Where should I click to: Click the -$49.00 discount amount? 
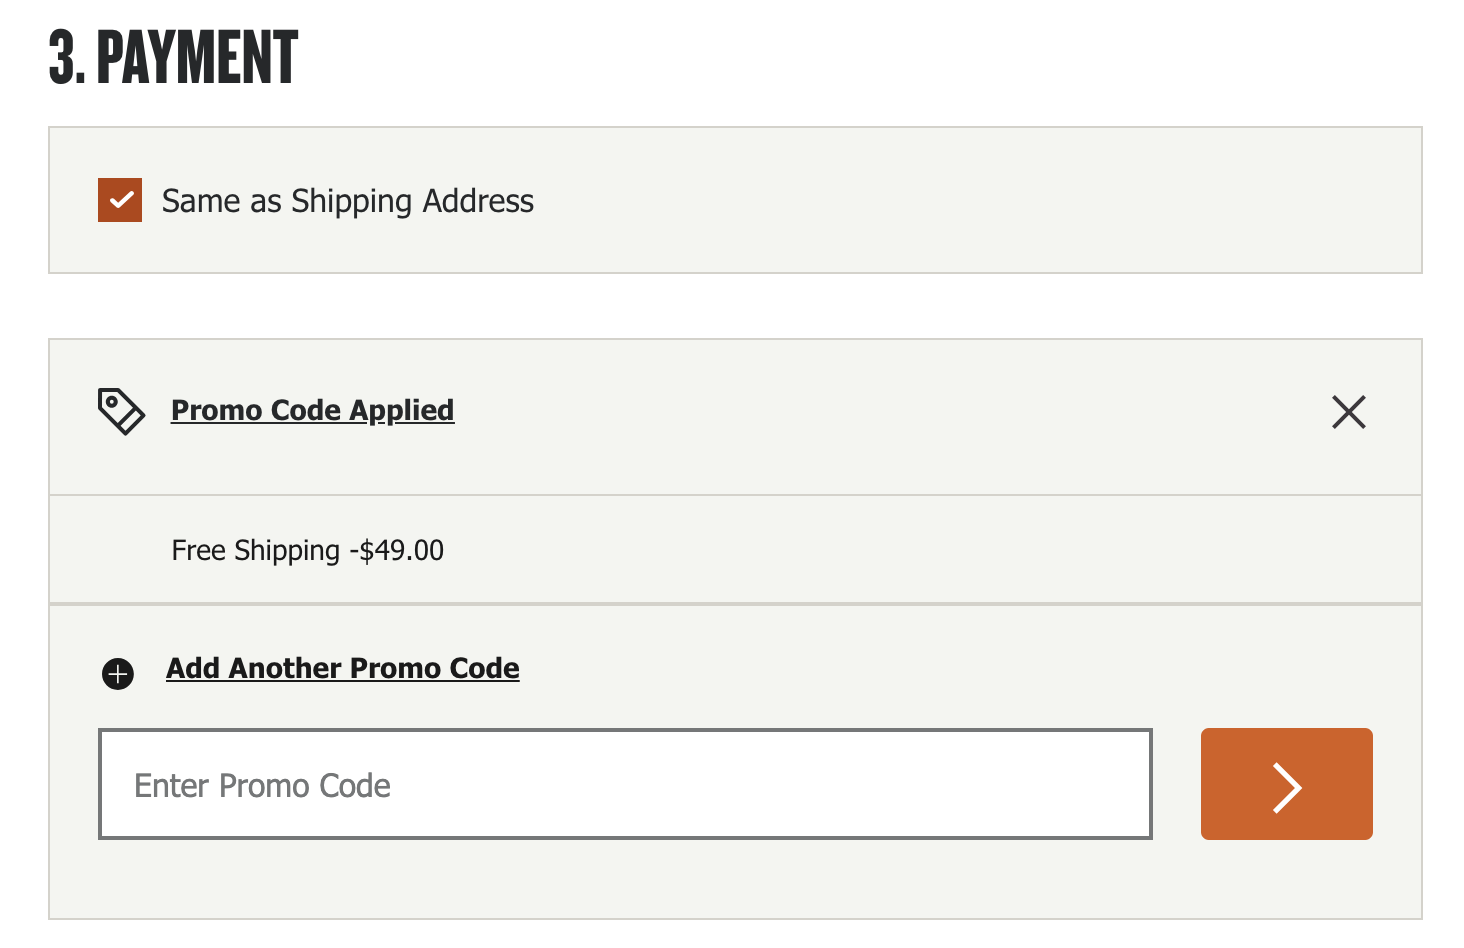pos(397,550)
